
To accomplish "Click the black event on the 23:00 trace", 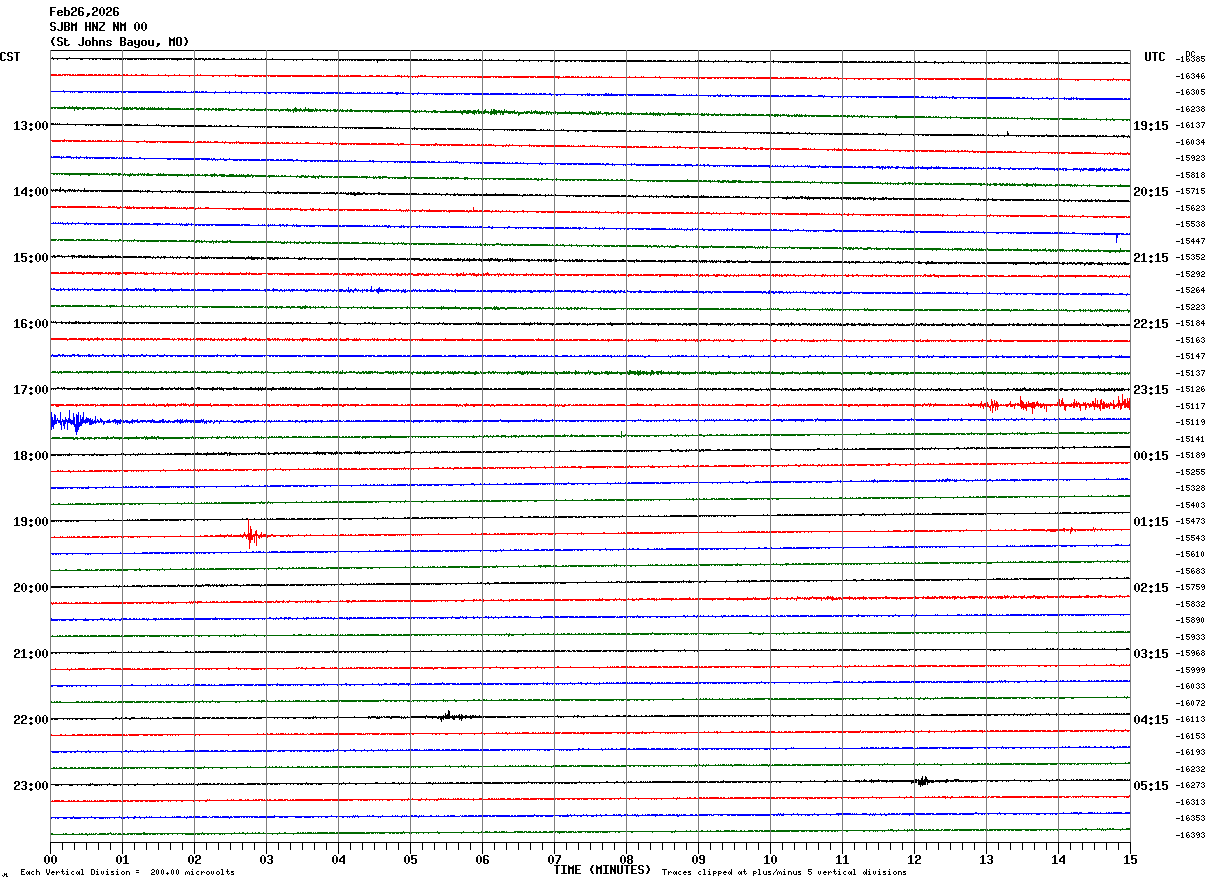I will point(923,781).
